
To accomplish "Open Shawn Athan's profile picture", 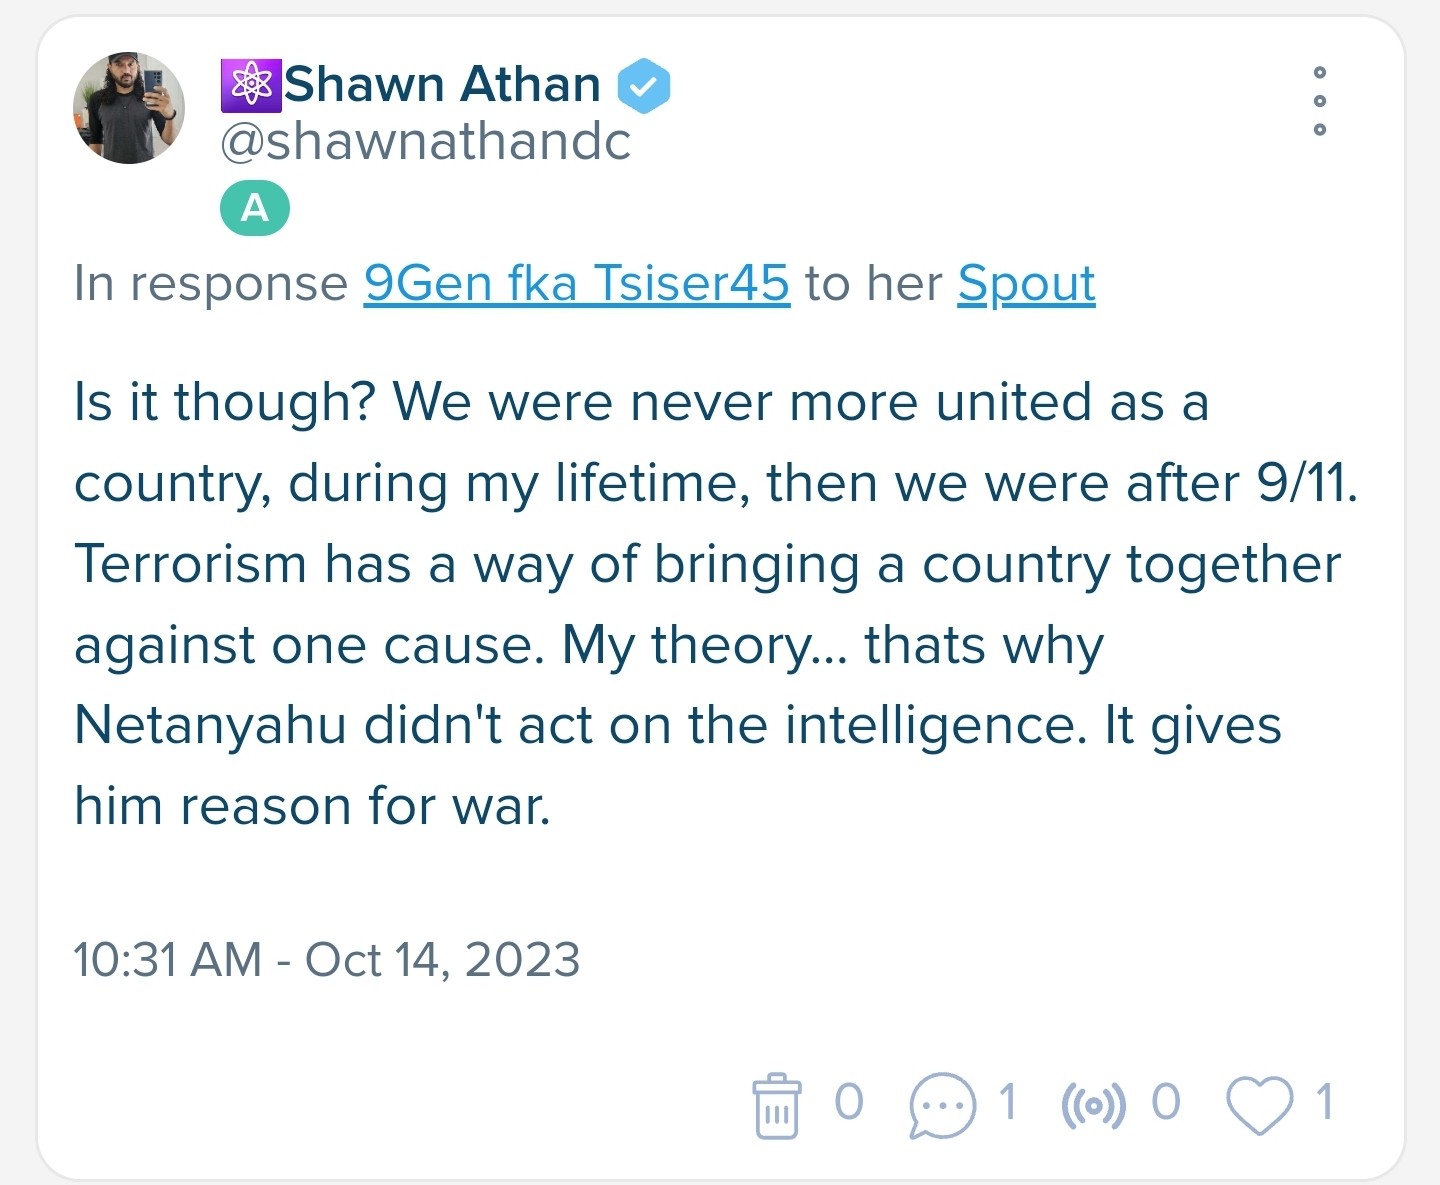I will click(129, 108).
